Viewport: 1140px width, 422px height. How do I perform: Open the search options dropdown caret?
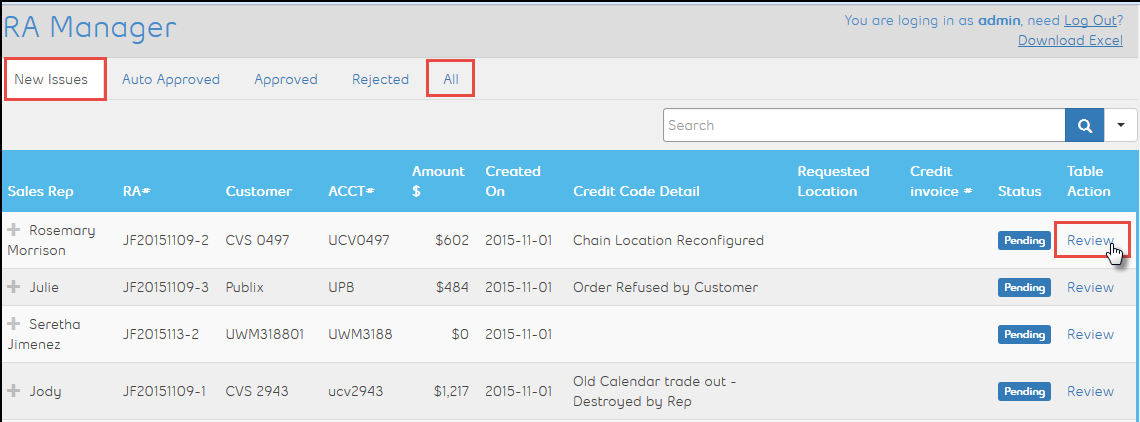pyautogui.click(x=1120, y=125)
